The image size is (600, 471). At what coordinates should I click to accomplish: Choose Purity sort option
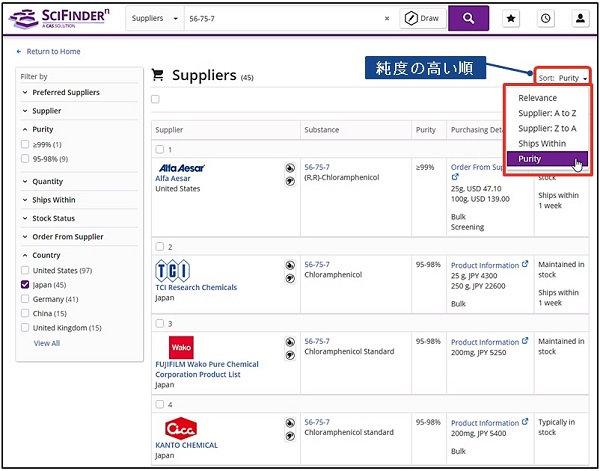(x=547, y=159)
